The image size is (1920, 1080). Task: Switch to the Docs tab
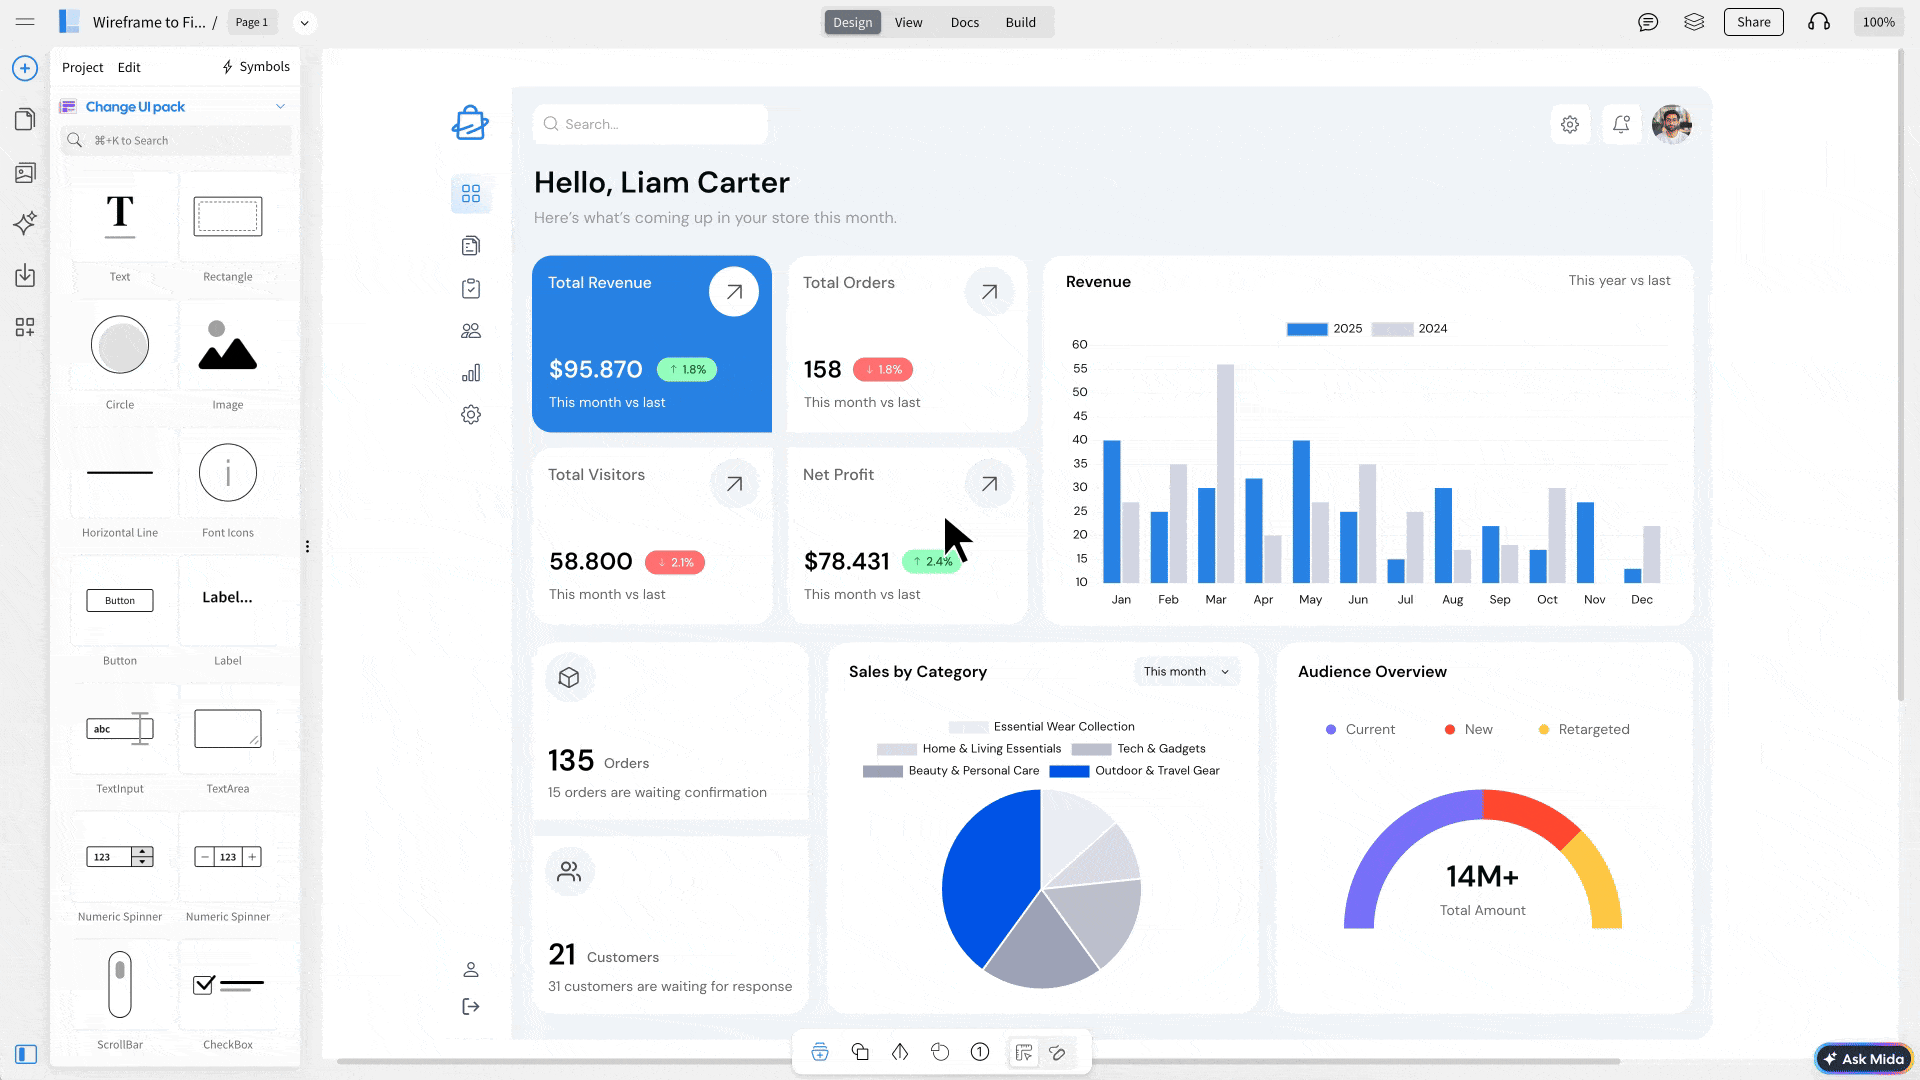click(964, 22)
